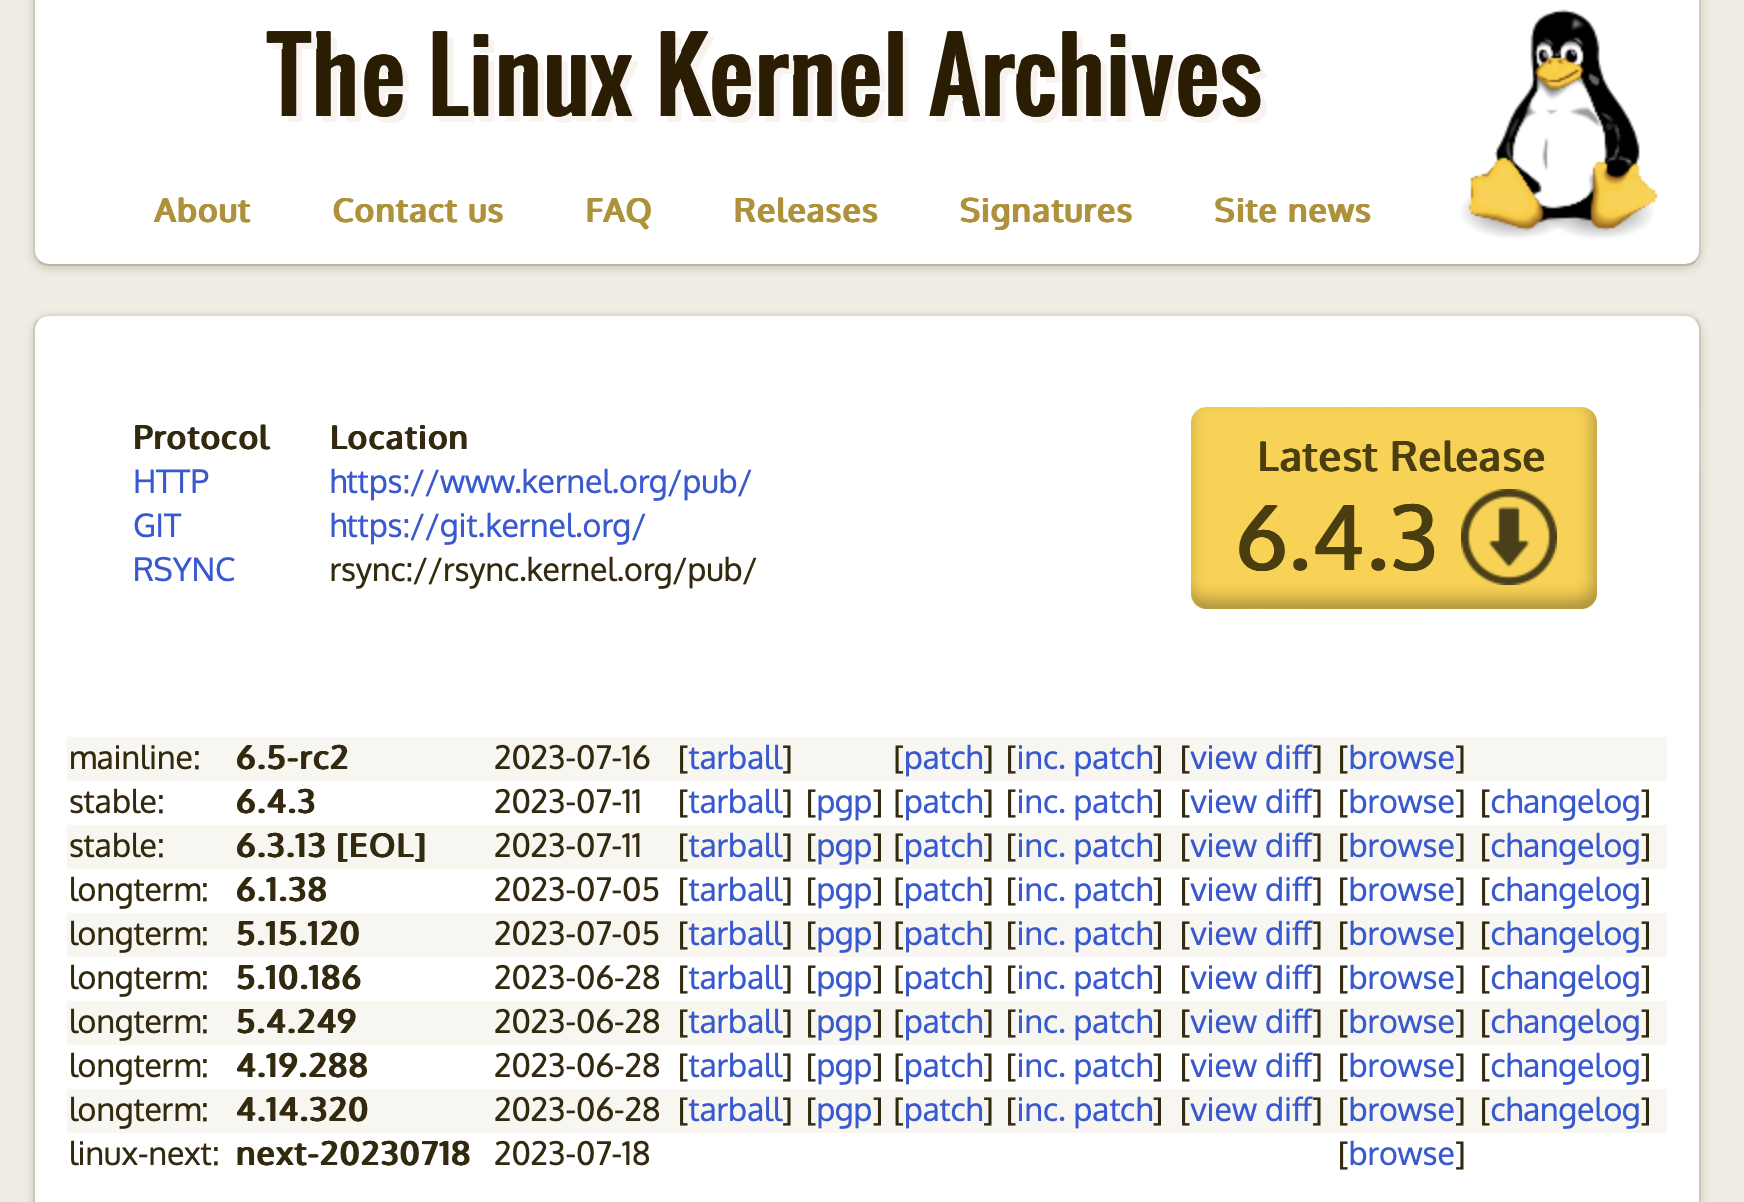Click the Latest Release 6.4.3 button
1744x1202 pixels.
pyautogui.click(x=1394, y=508)
